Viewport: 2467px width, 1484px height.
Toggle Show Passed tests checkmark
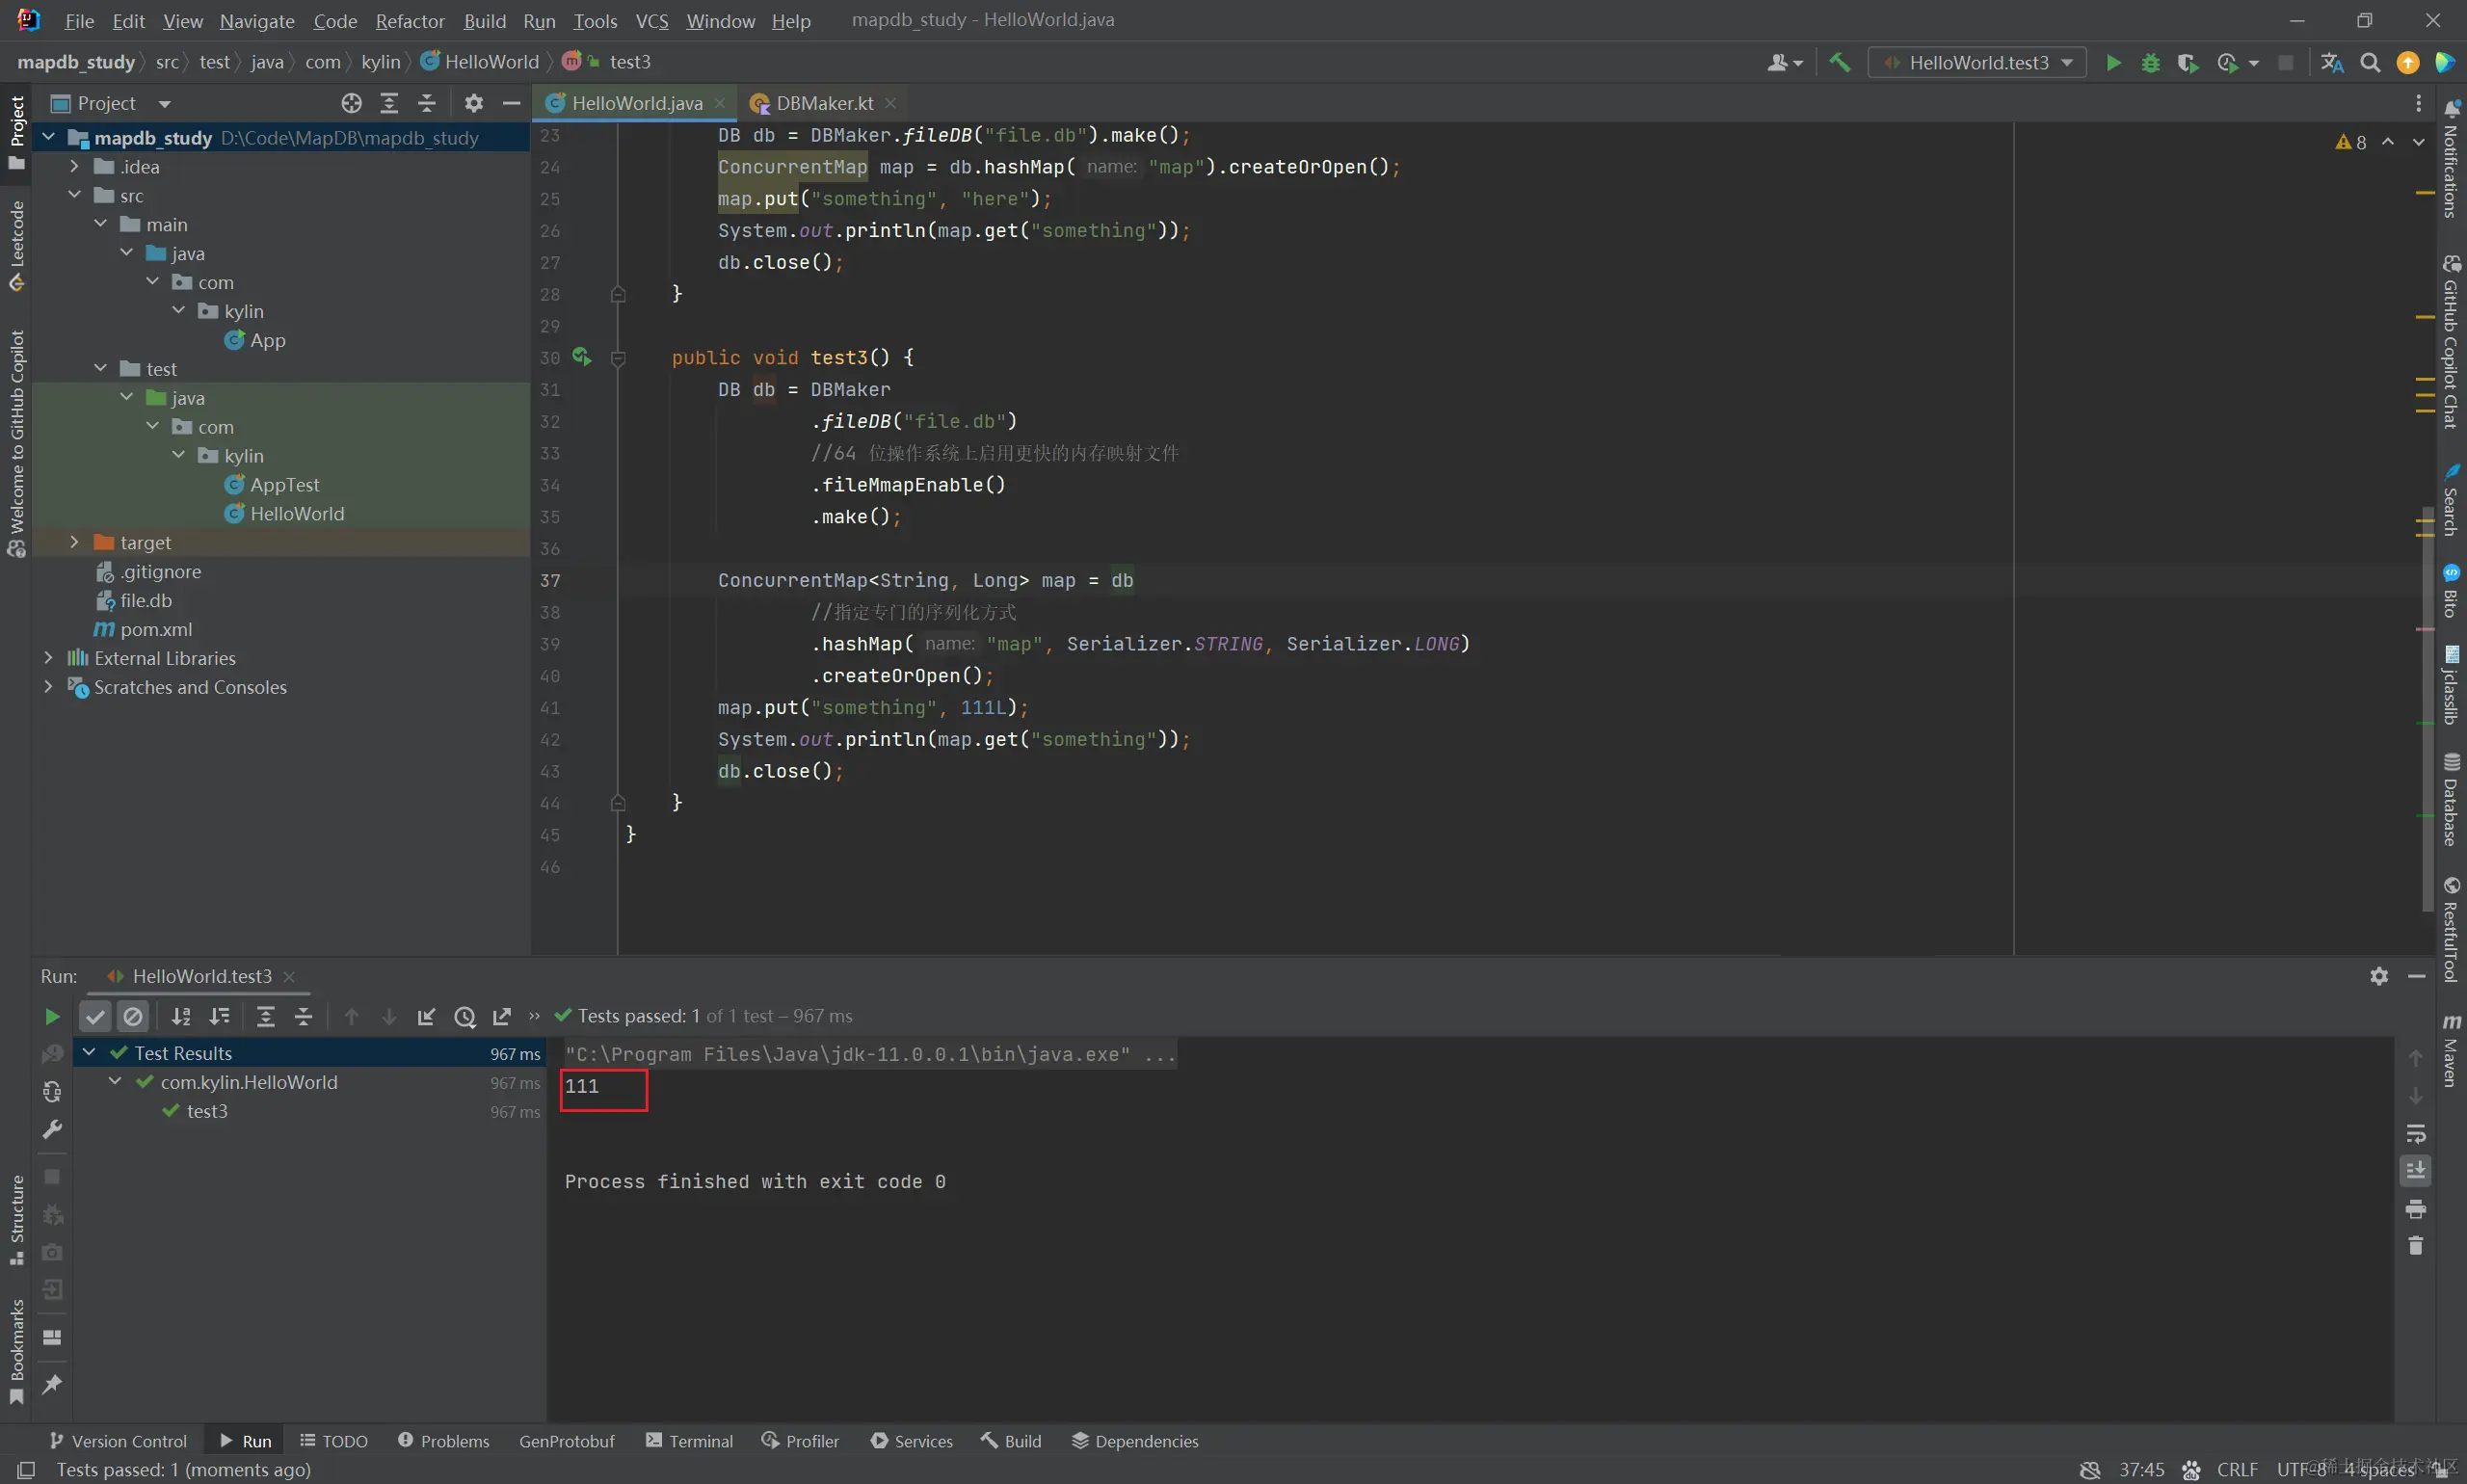tap(95, 1017)
